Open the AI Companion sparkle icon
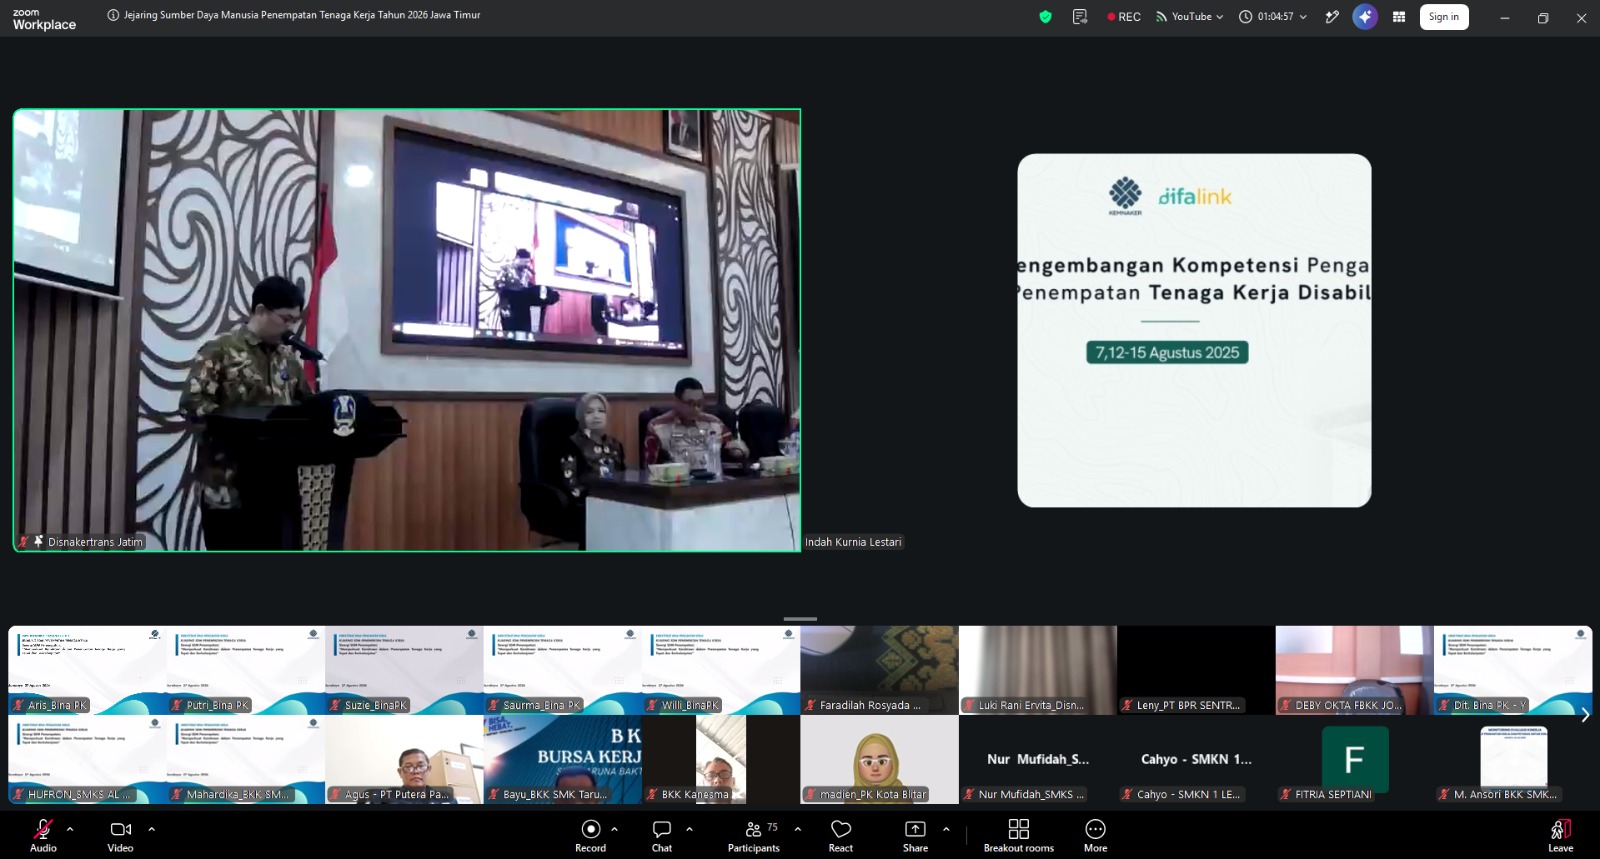1600x859 pixels. (x=1365, y=17)
